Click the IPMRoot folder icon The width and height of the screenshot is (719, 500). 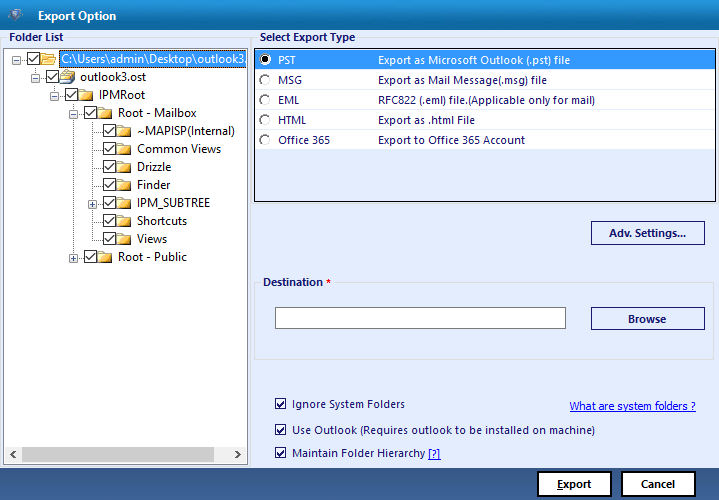click(x=86, y=94)
